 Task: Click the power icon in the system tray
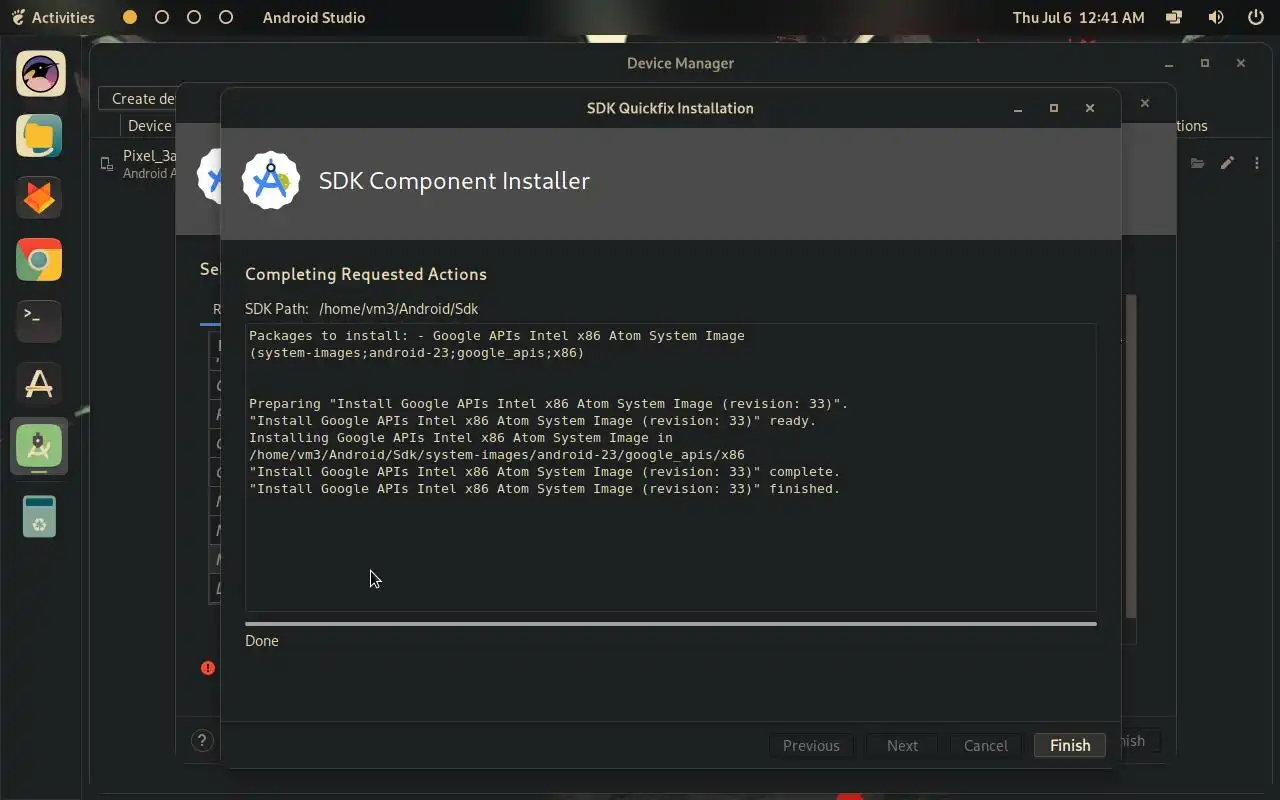[1256, 17]
